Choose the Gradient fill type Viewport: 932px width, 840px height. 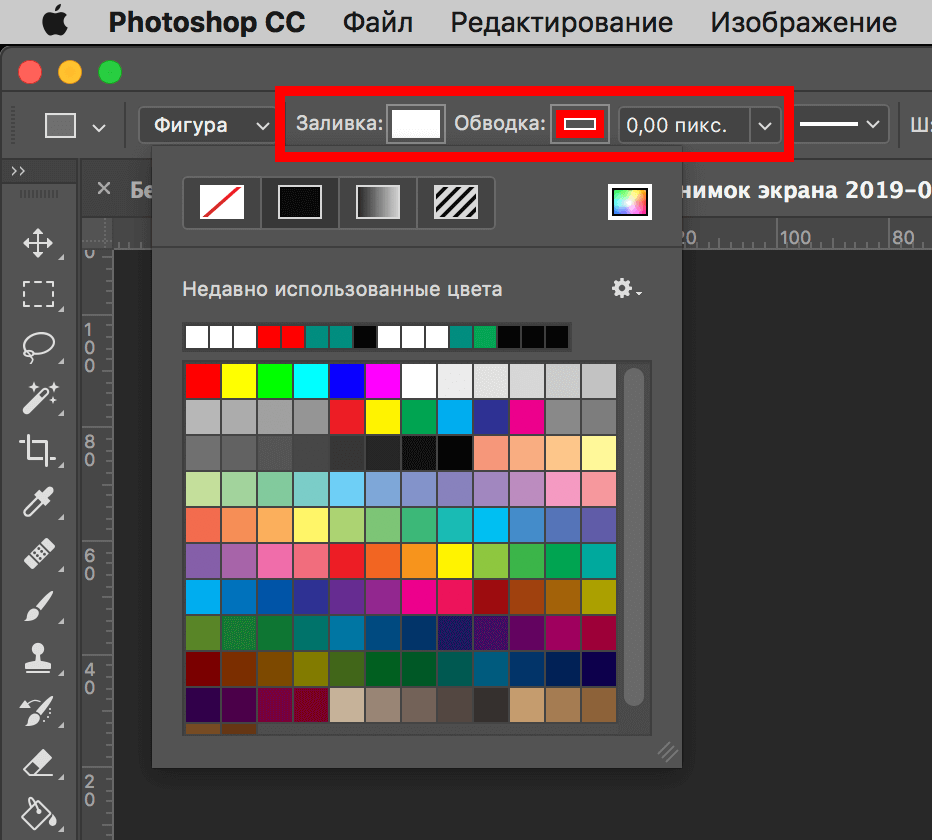[378, 203]
